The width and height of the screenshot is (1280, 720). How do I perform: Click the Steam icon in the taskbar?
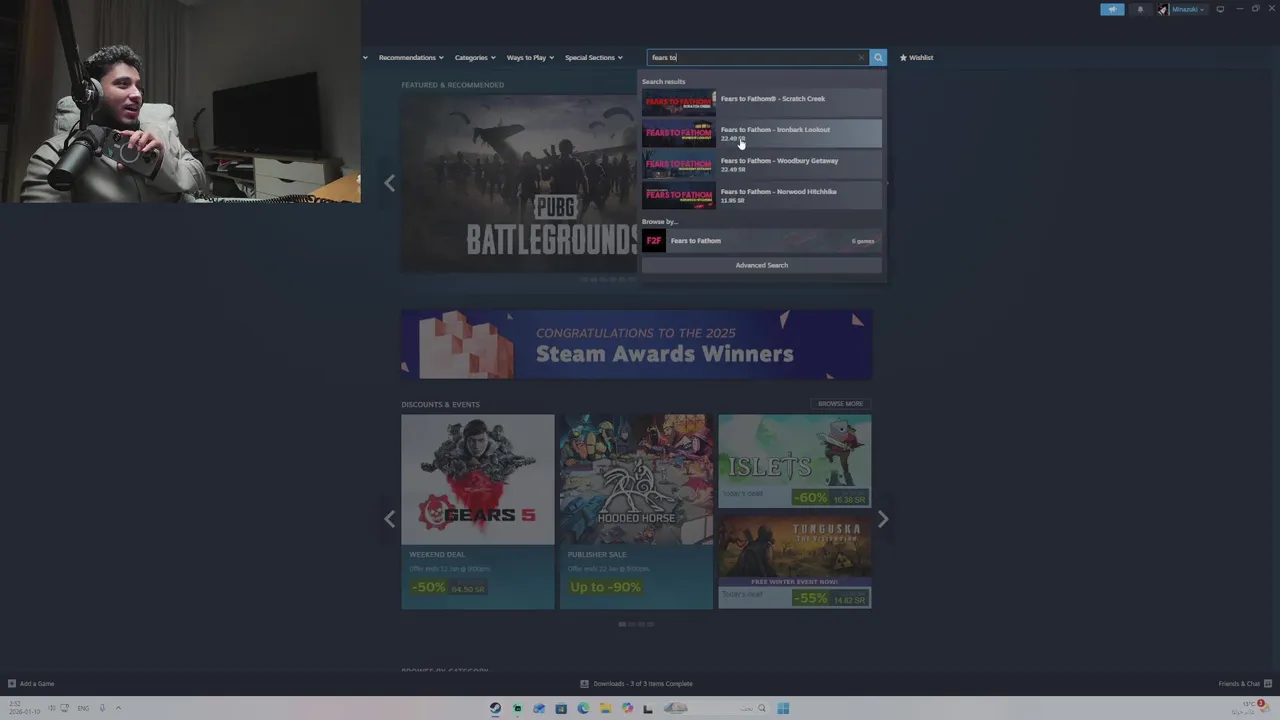click(495, 708)
